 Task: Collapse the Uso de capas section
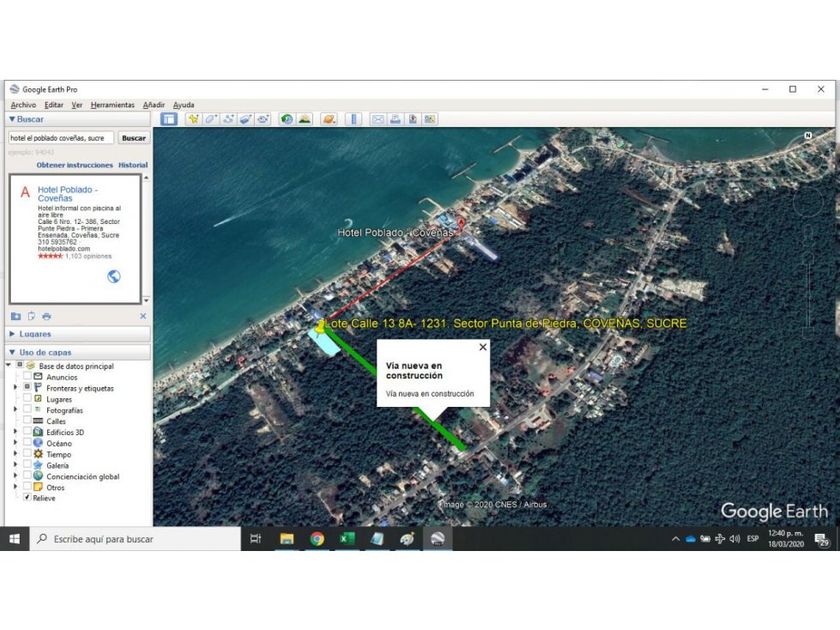pyautogui.click(x=12, y=352)
